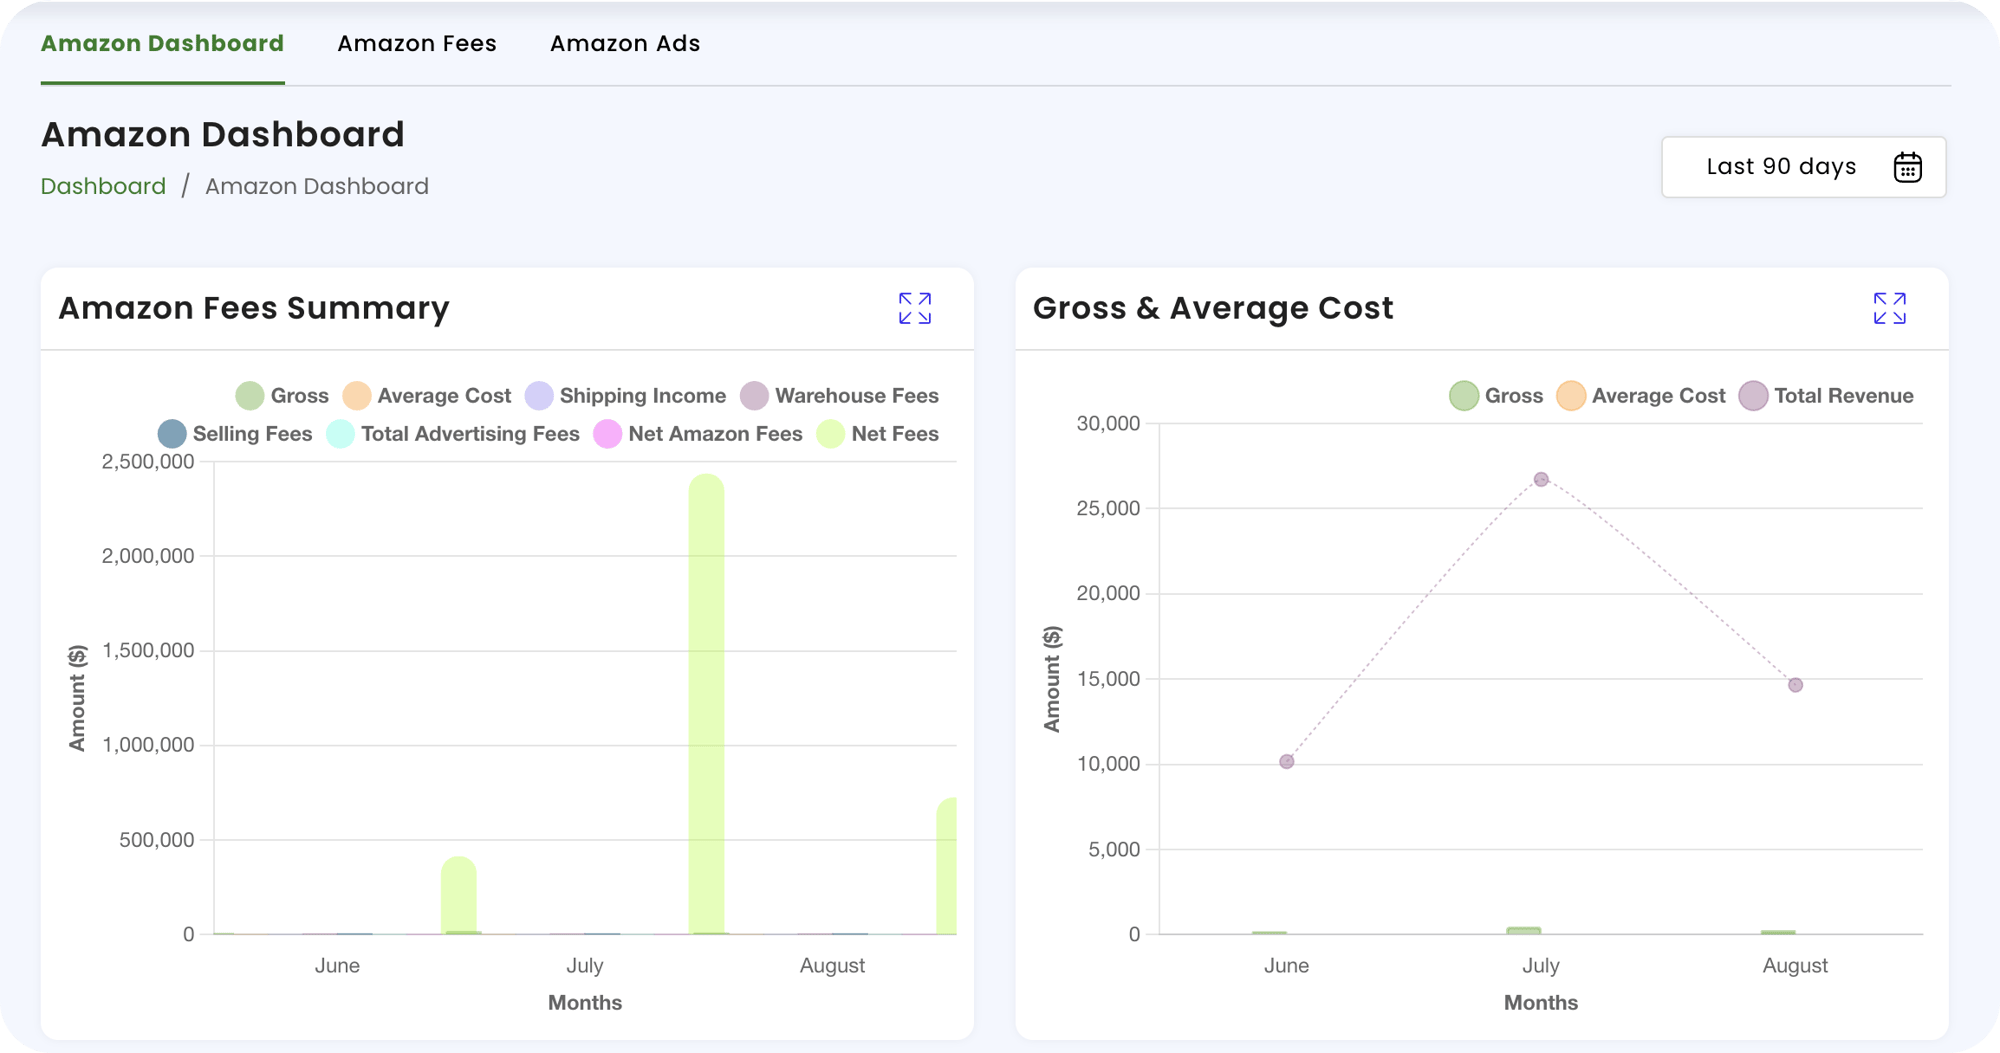2000x1053 pixels.
Task: Open the calendar icon in date range picker
Action: (1907, 167)
